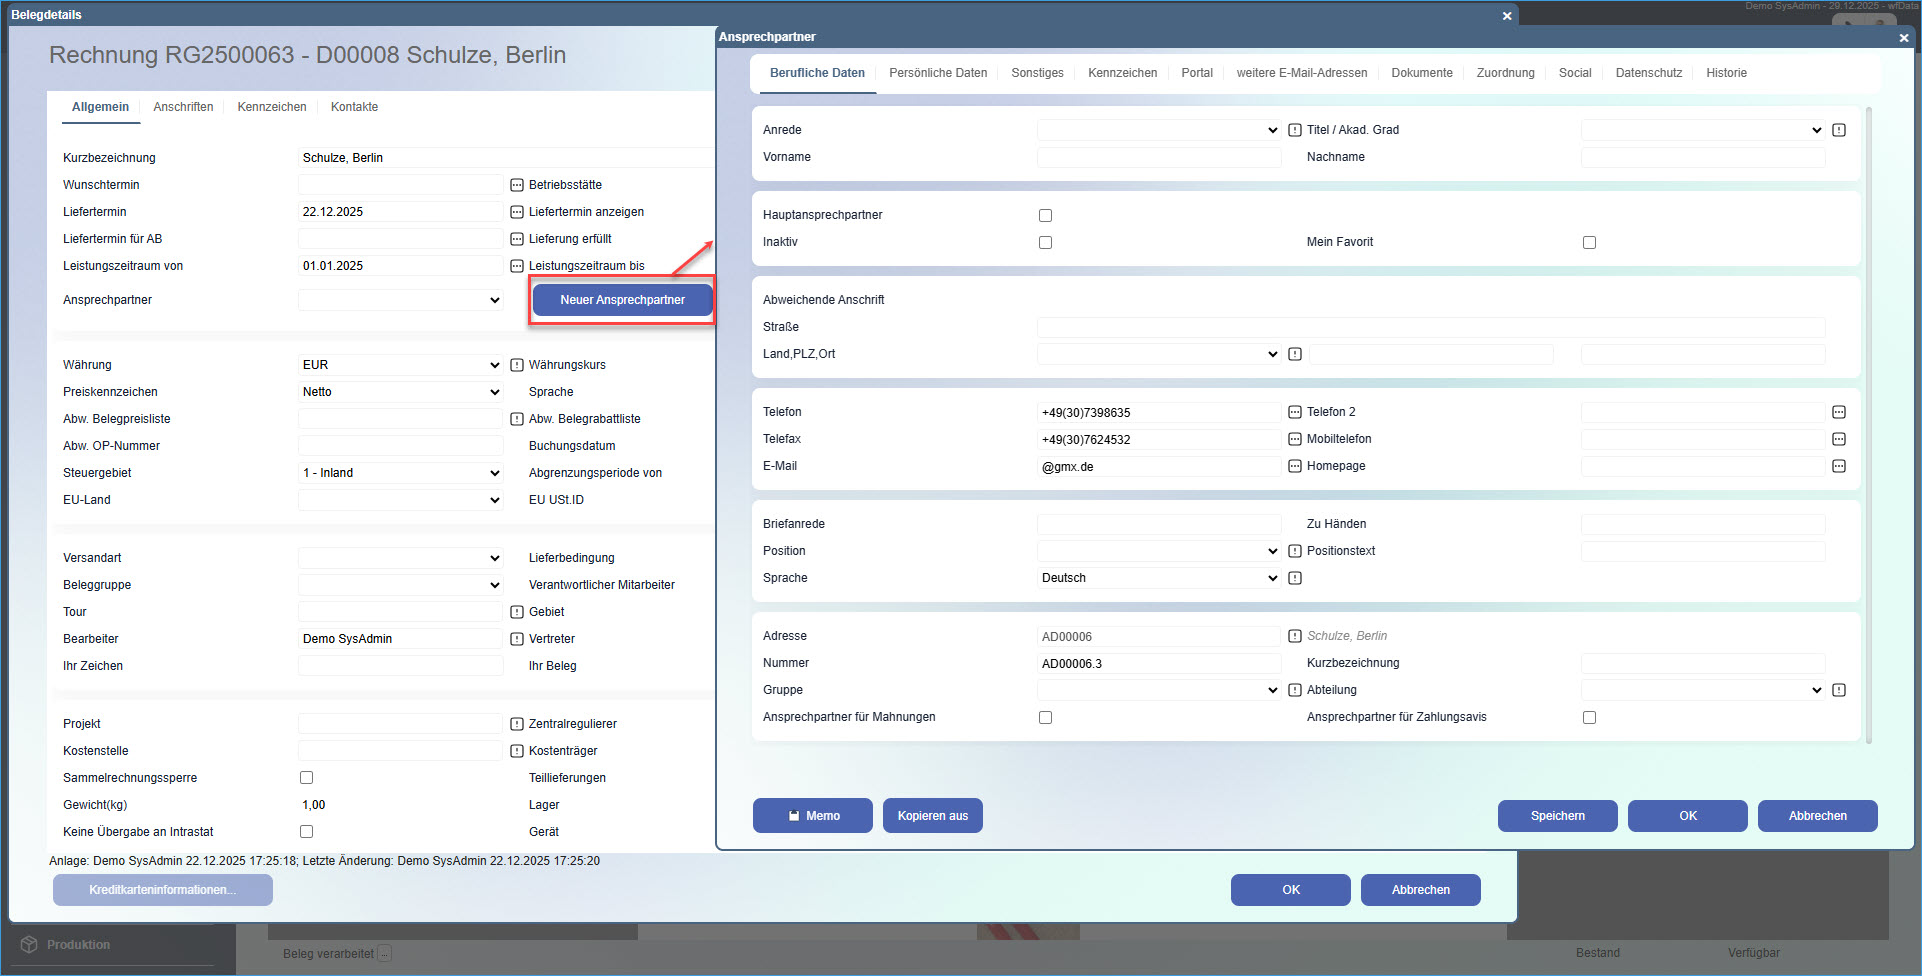Click the info icon beside Sprache
Viewport: 1922px width, 976px height.
(x=1295, y=577)
